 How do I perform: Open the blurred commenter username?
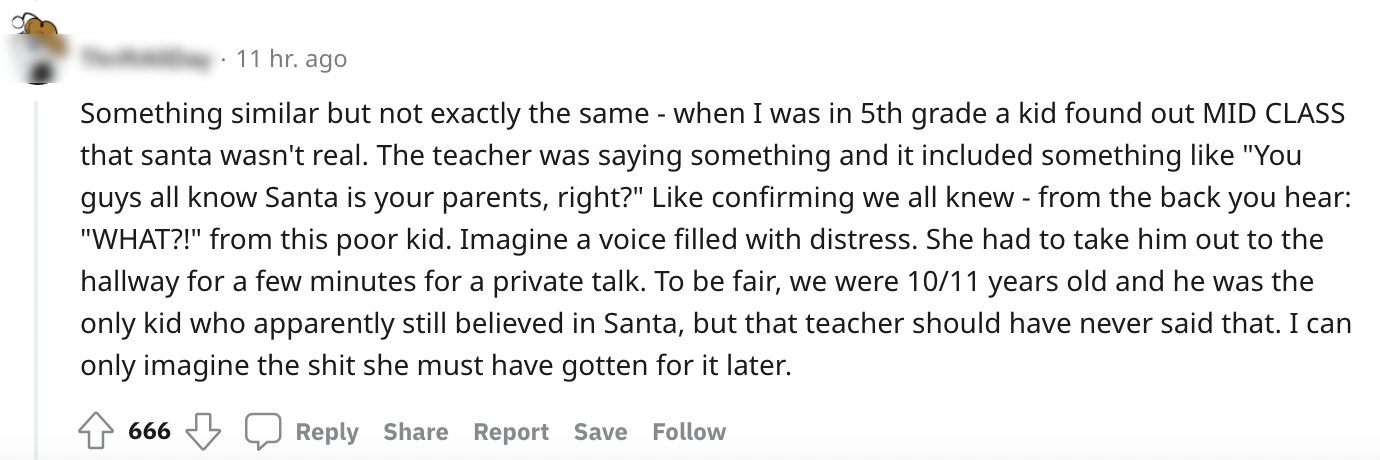147,60
